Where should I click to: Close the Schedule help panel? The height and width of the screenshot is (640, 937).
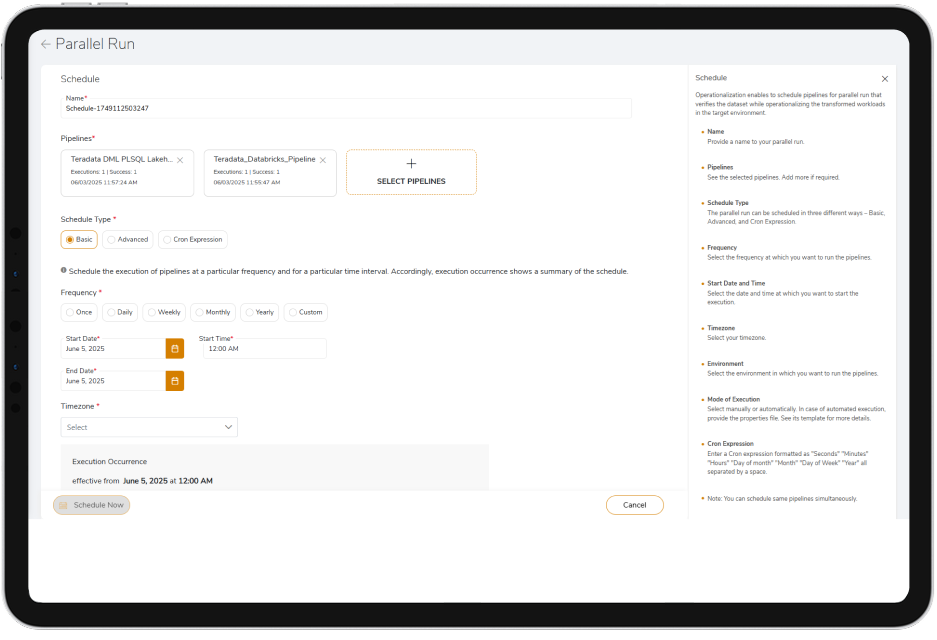[x=884, y=78]
